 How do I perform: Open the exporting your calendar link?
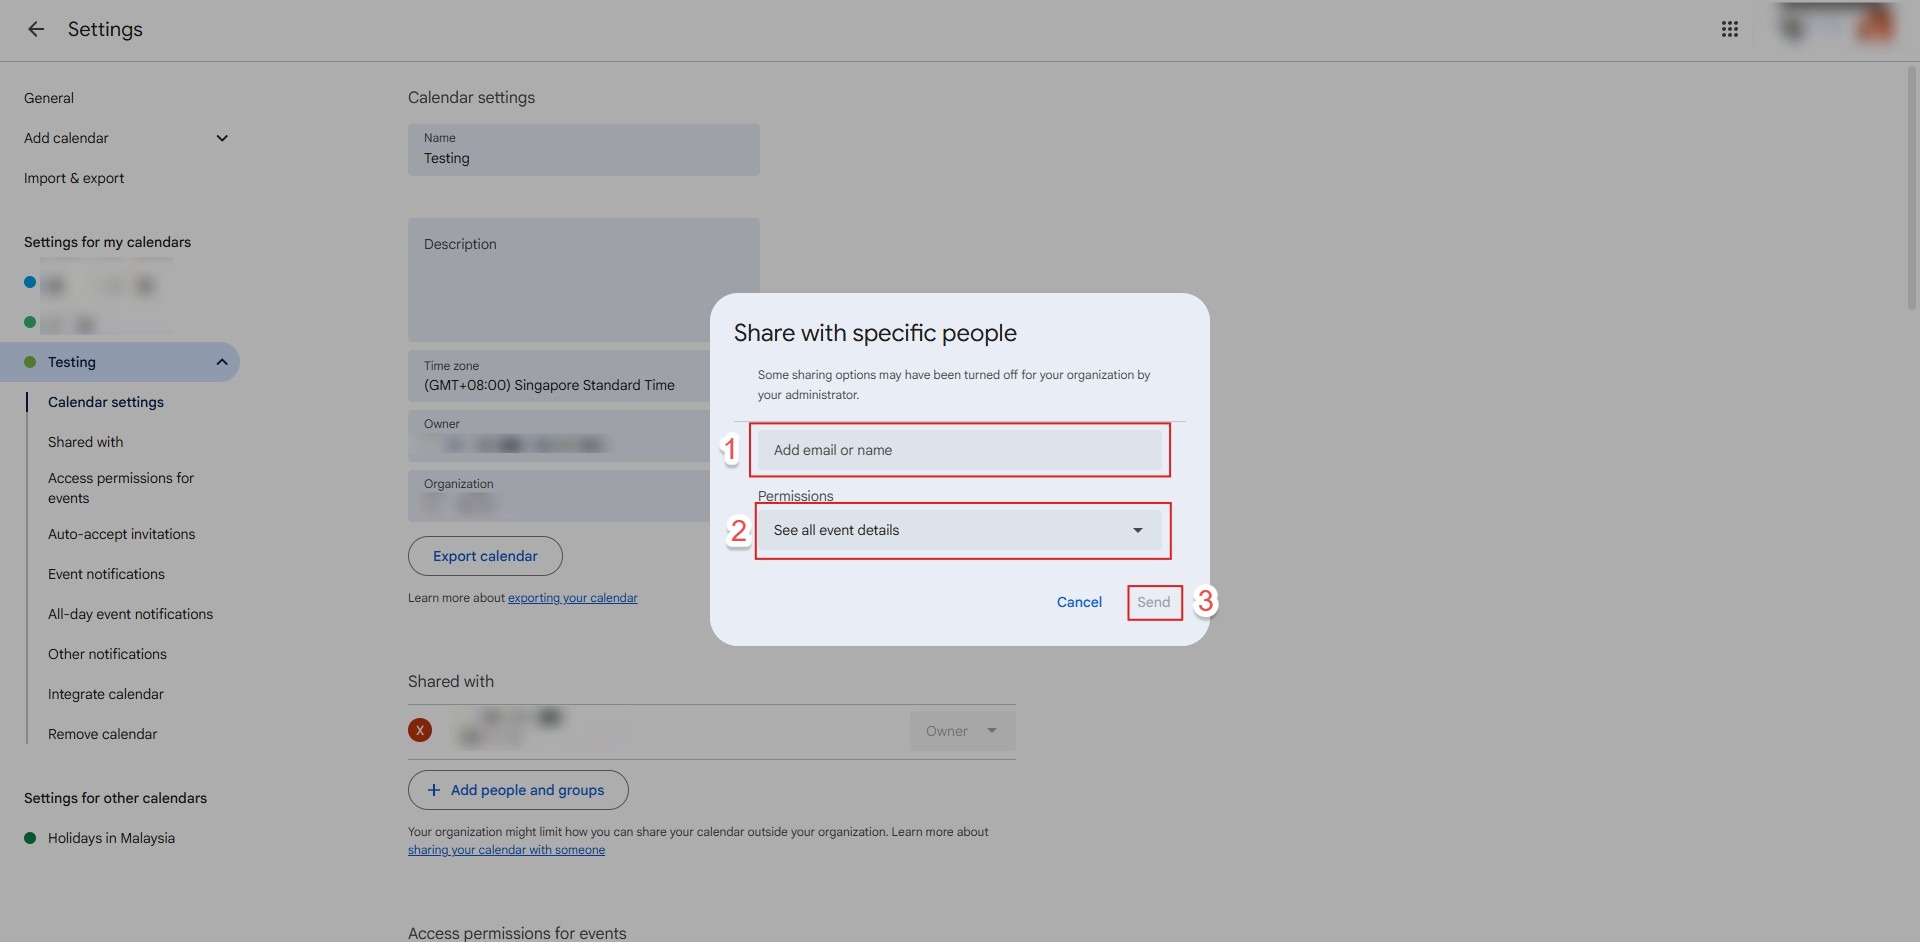tap(572, 598)
